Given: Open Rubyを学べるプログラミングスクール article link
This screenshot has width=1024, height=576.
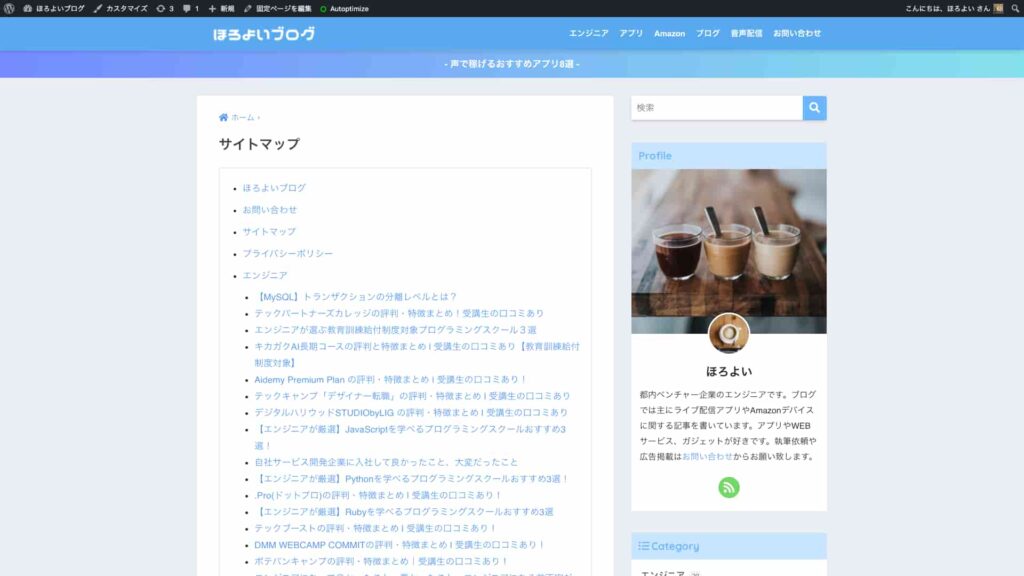Looking at the screenshot, I should coord(404,512).
